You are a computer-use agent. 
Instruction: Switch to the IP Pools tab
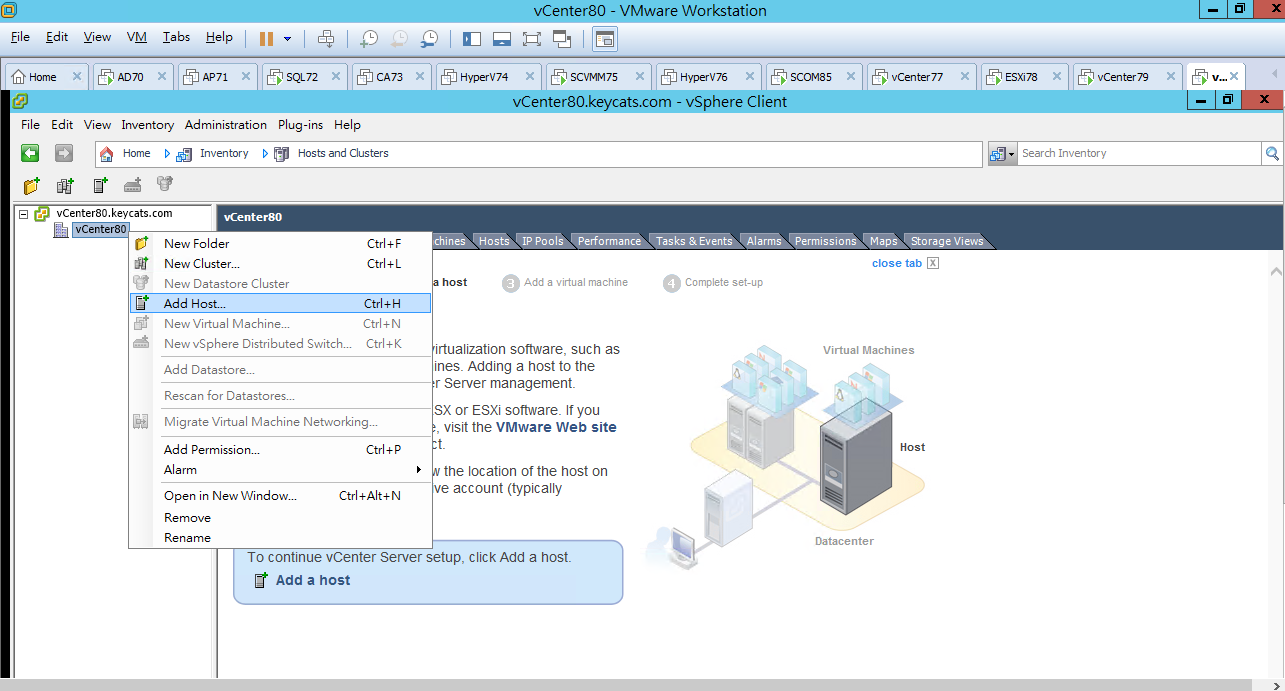[x=542, y=241]
